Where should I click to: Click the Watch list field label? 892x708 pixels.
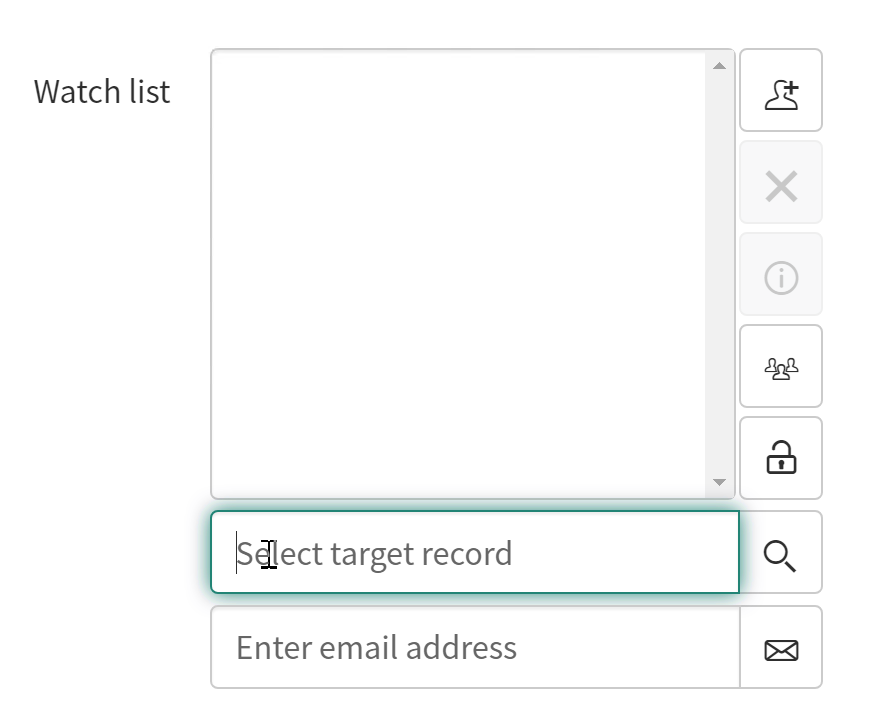102,92
